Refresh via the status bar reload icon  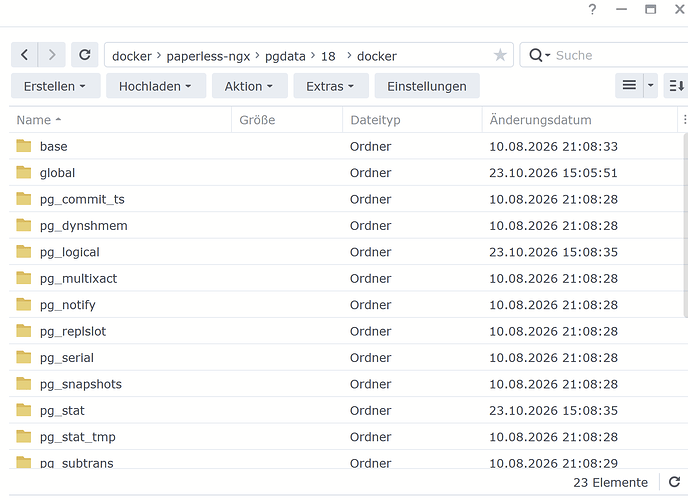[x=674, y=482]
